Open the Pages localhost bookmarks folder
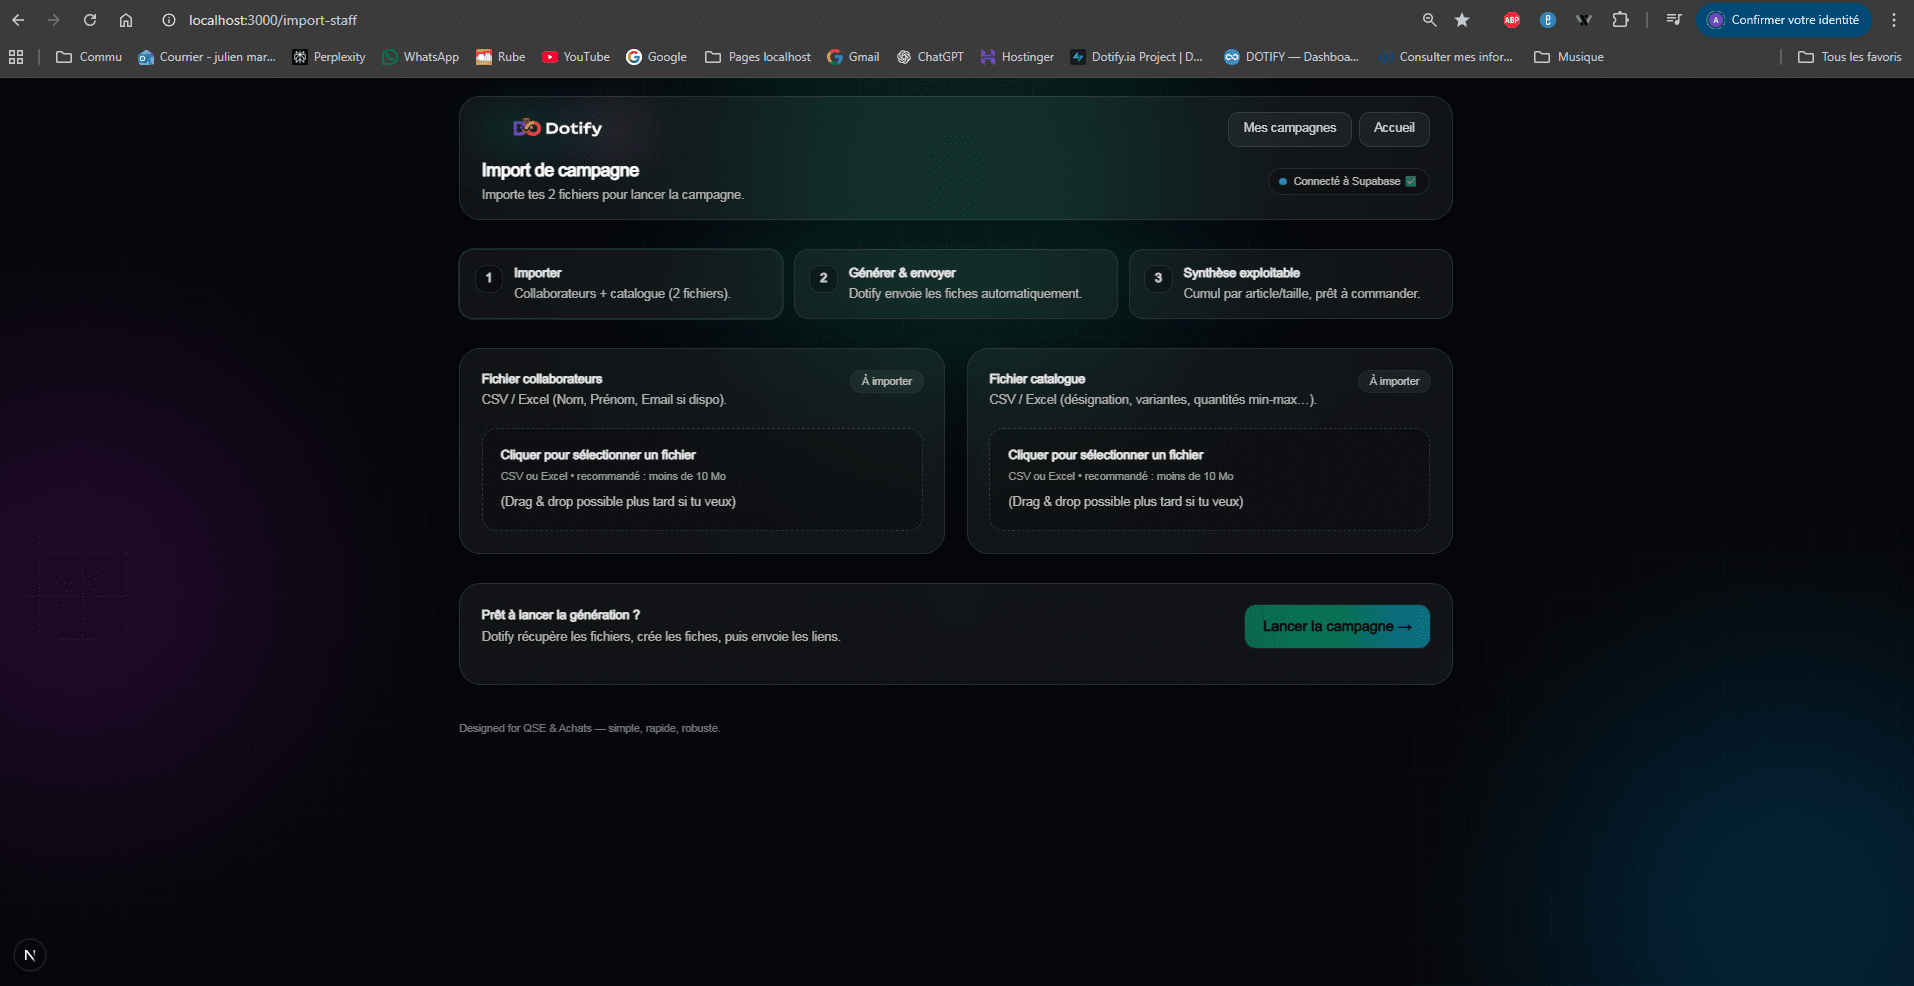This screenshot has height=986, width=1914. point(758,57)
